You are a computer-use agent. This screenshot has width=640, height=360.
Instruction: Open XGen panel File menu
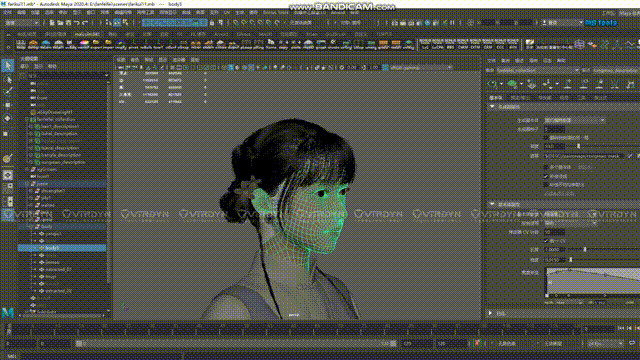tap(492, 60)
